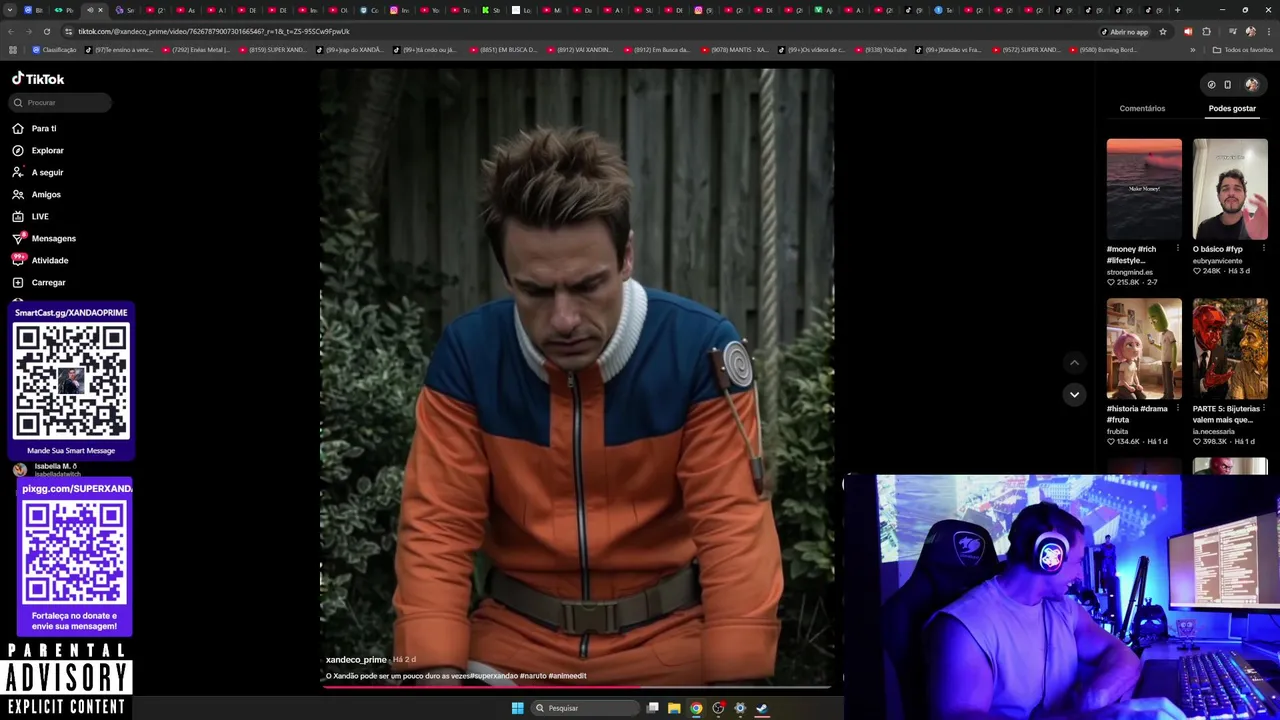Click the Explorar compass icon
The width and height of the screenshot is (1280, 720).
click(x=18, y=150)
